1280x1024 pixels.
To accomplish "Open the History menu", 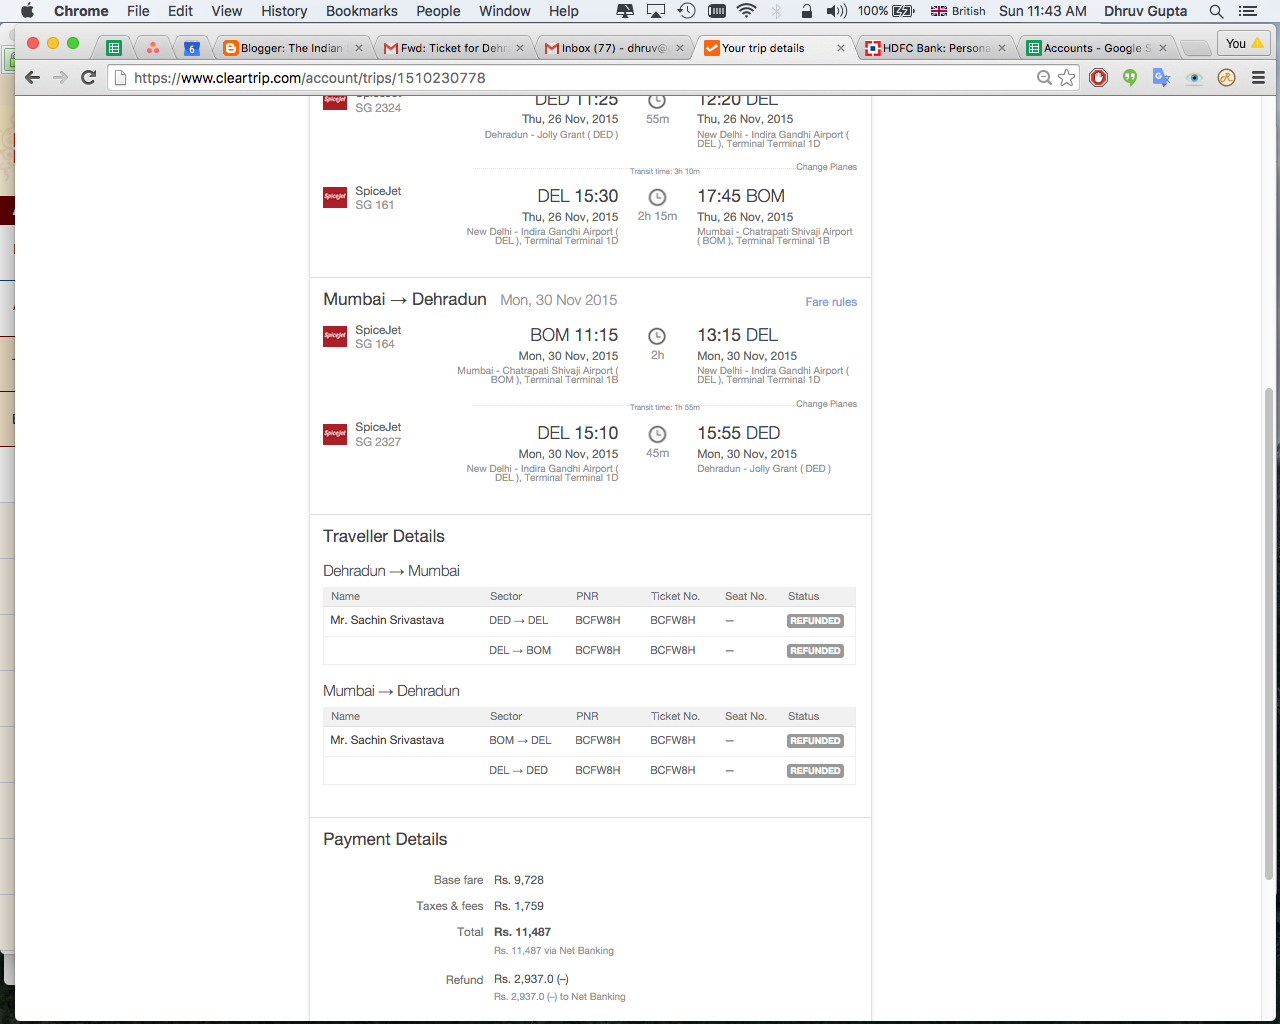I will [x=284, y=11].
